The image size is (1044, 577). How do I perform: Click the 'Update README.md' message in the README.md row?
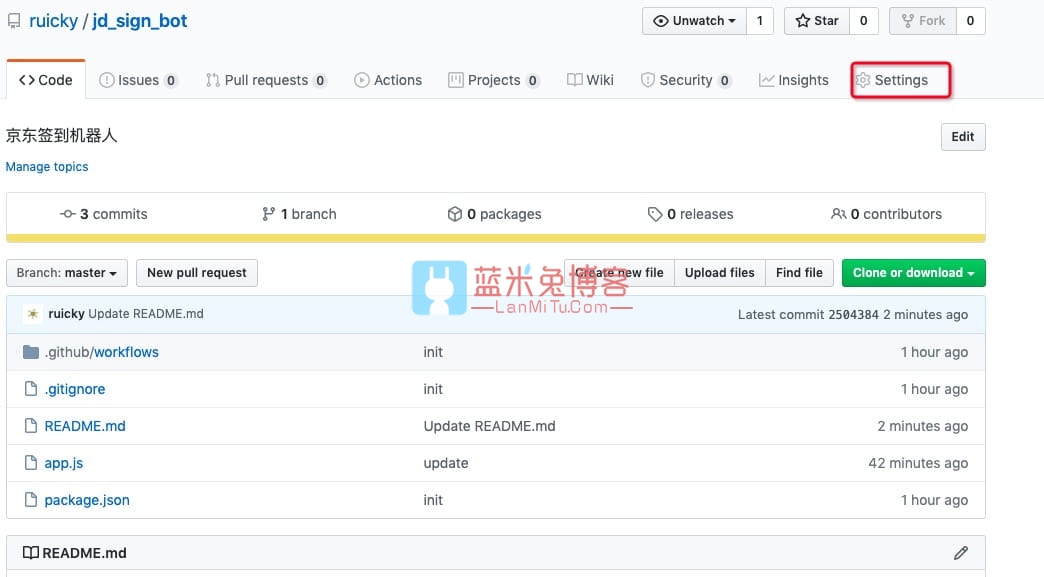tap(489, 426)
